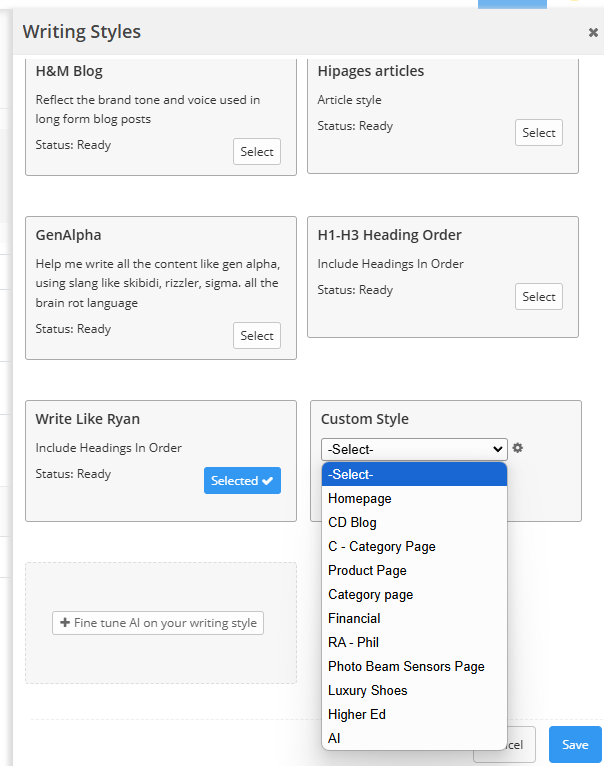The height and width of the screenshot is (766, 604).
Task: Save the writing style settings
Action: point(575,745)
